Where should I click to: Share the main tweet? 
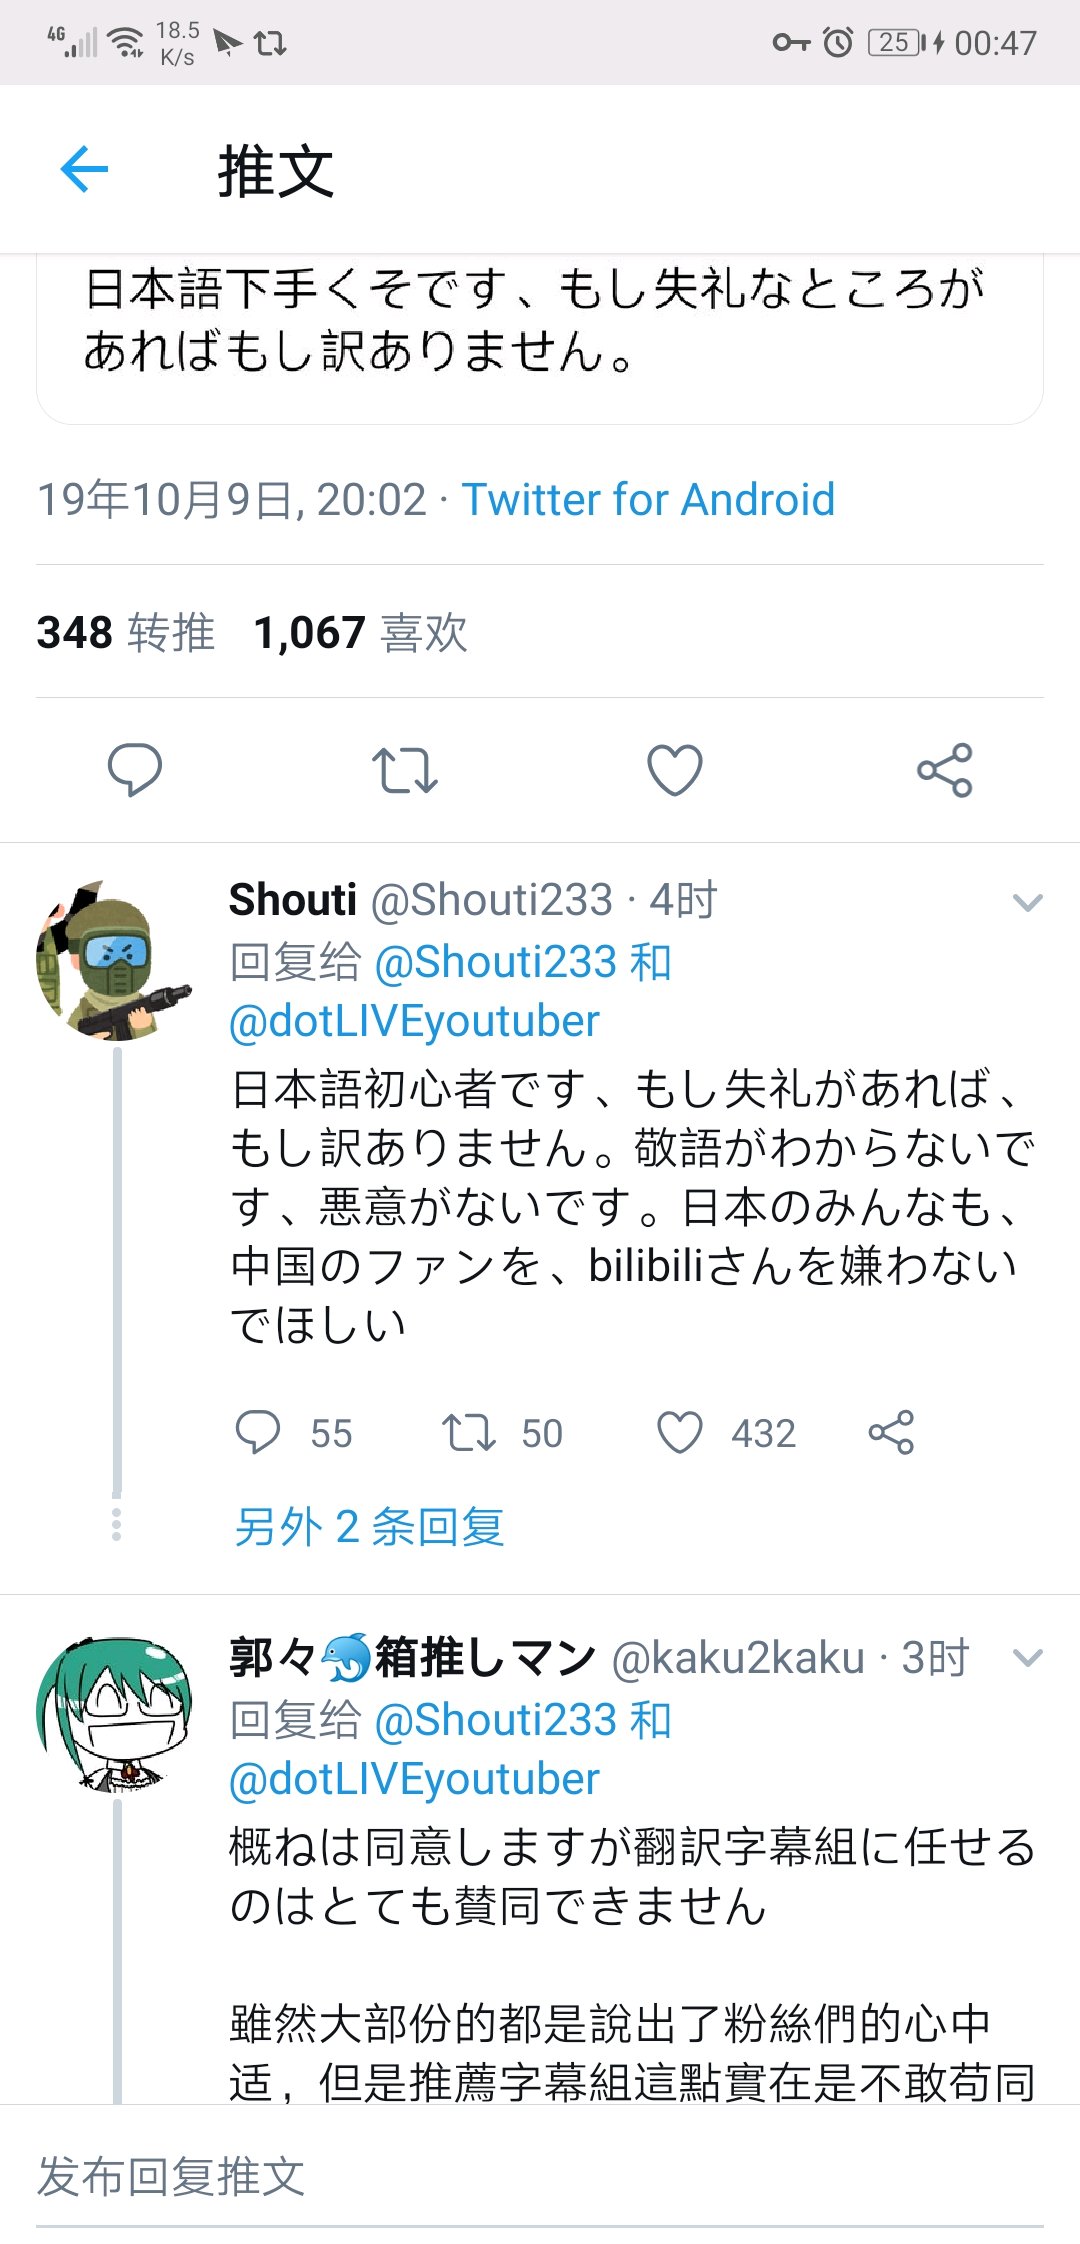click(x=944, y=770)
